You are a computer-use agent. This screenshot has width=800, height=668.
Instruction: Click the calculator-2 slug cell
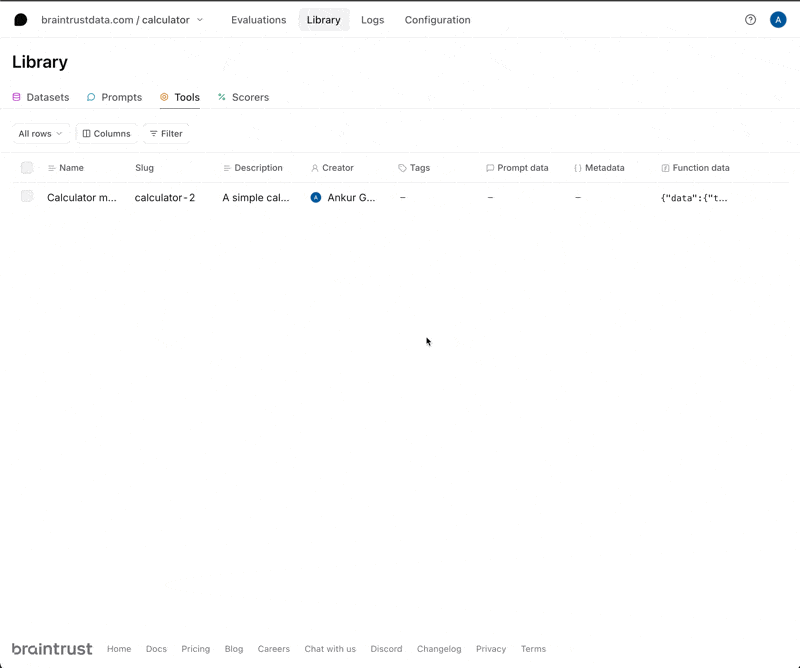165,197
